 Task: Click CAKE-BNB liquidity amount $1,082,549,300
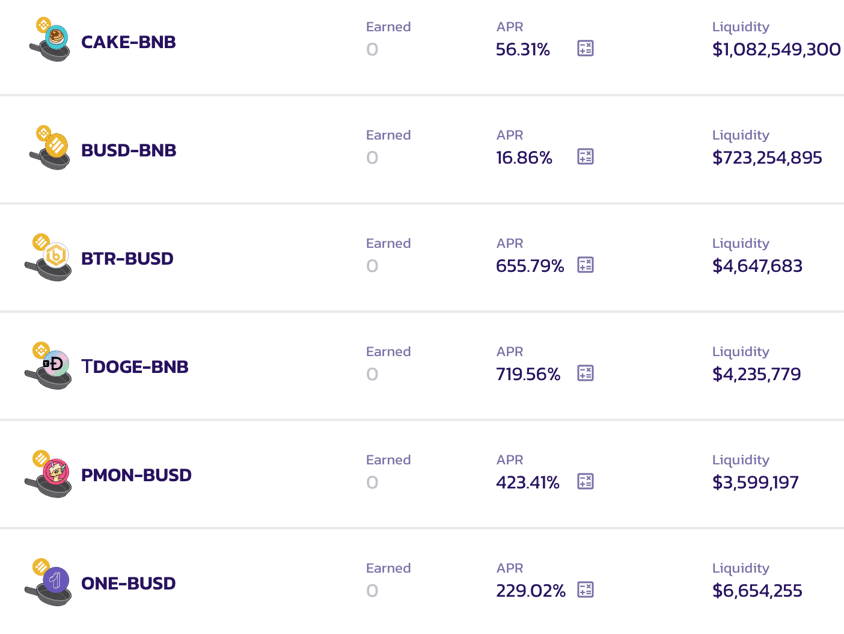pos(776,49)
